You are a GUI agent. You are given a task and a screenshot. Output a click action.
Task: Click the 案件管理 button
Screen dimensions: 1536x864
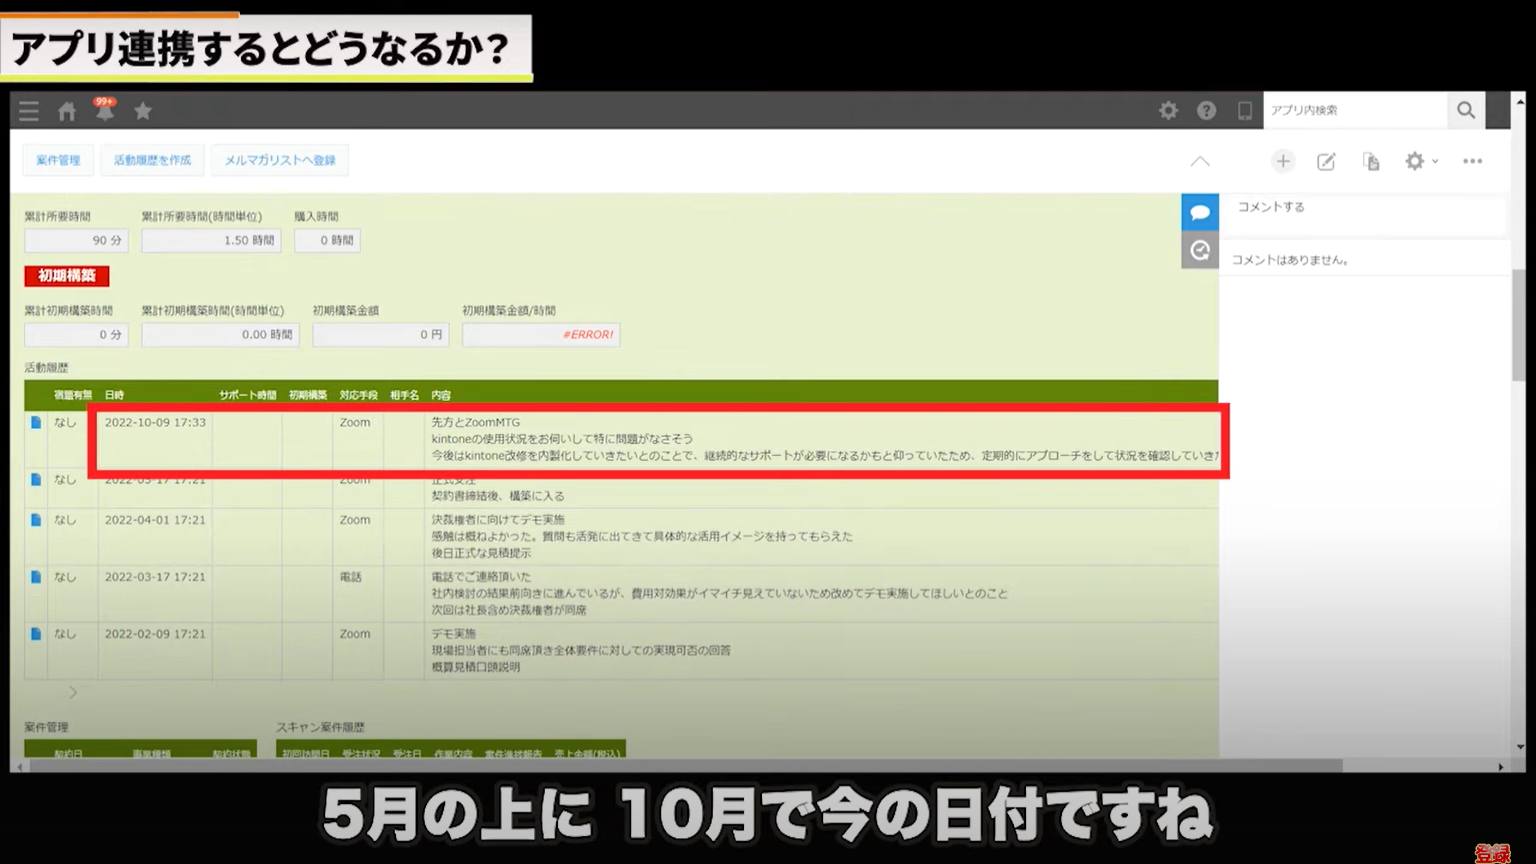pos(58,160)
